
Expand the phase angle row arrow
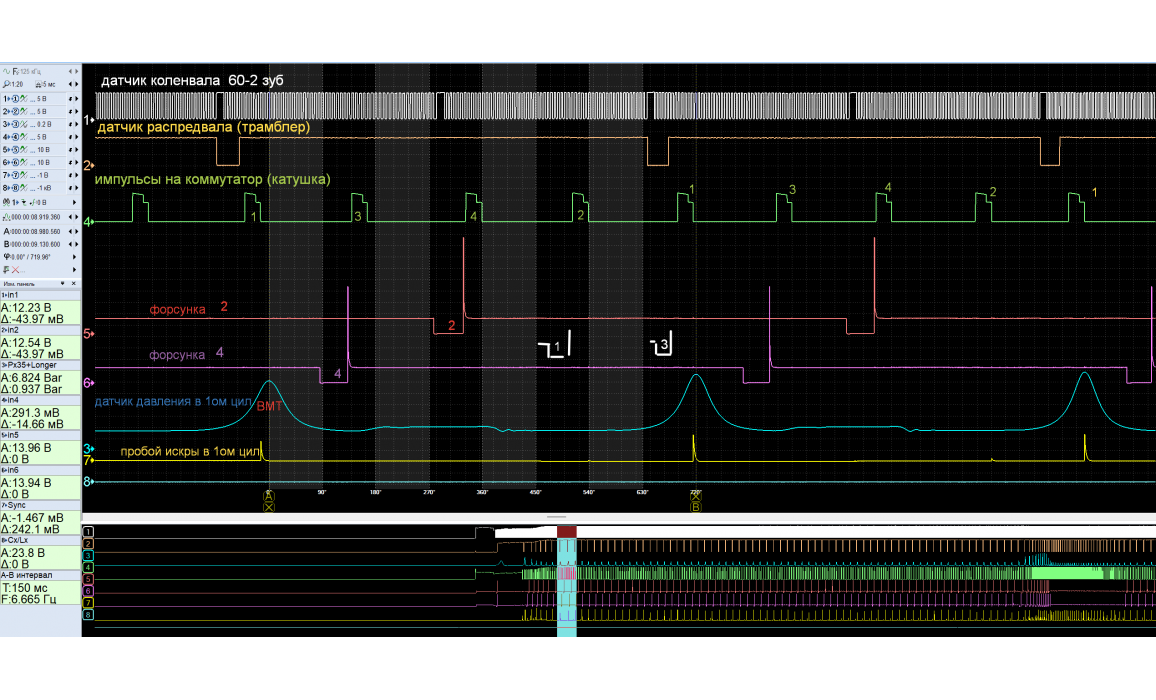coord(75,256)
